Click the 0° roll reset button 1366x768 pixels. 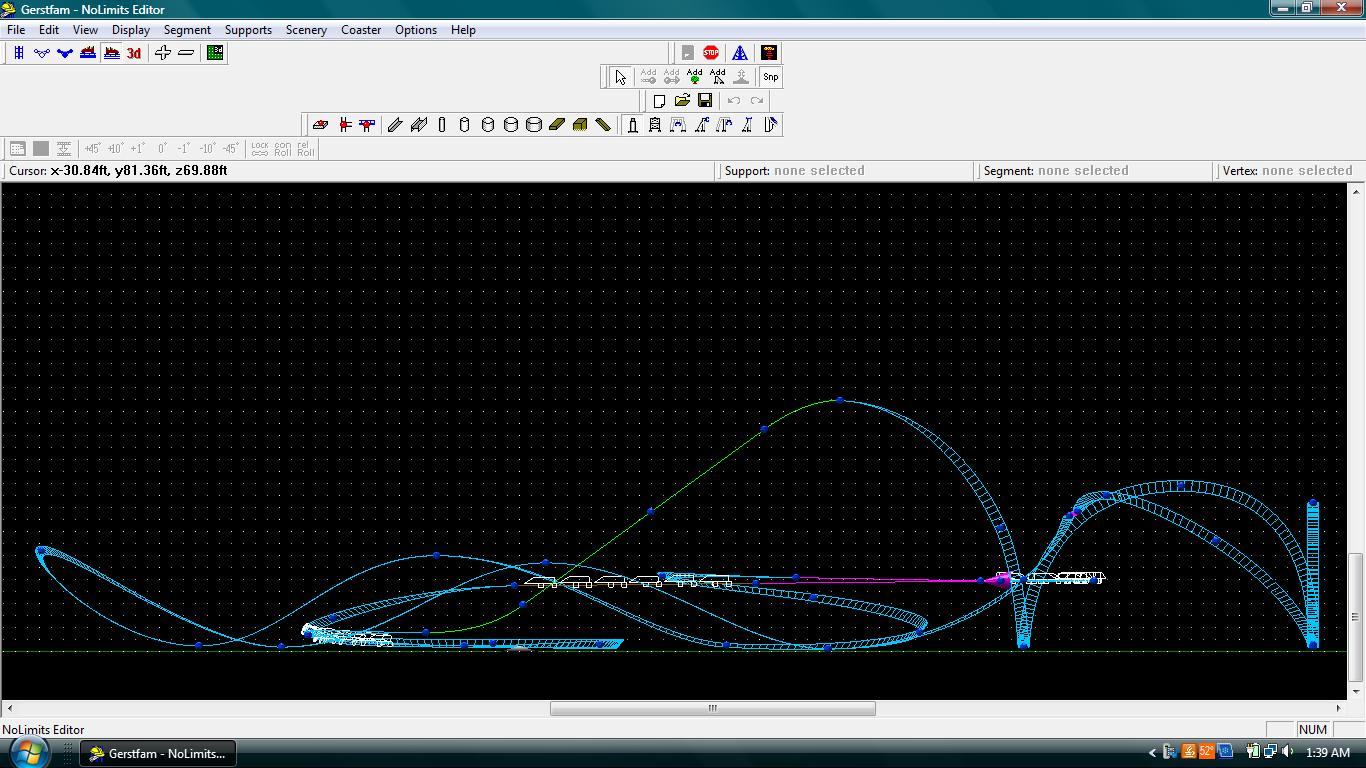click(x=161, y=149)
